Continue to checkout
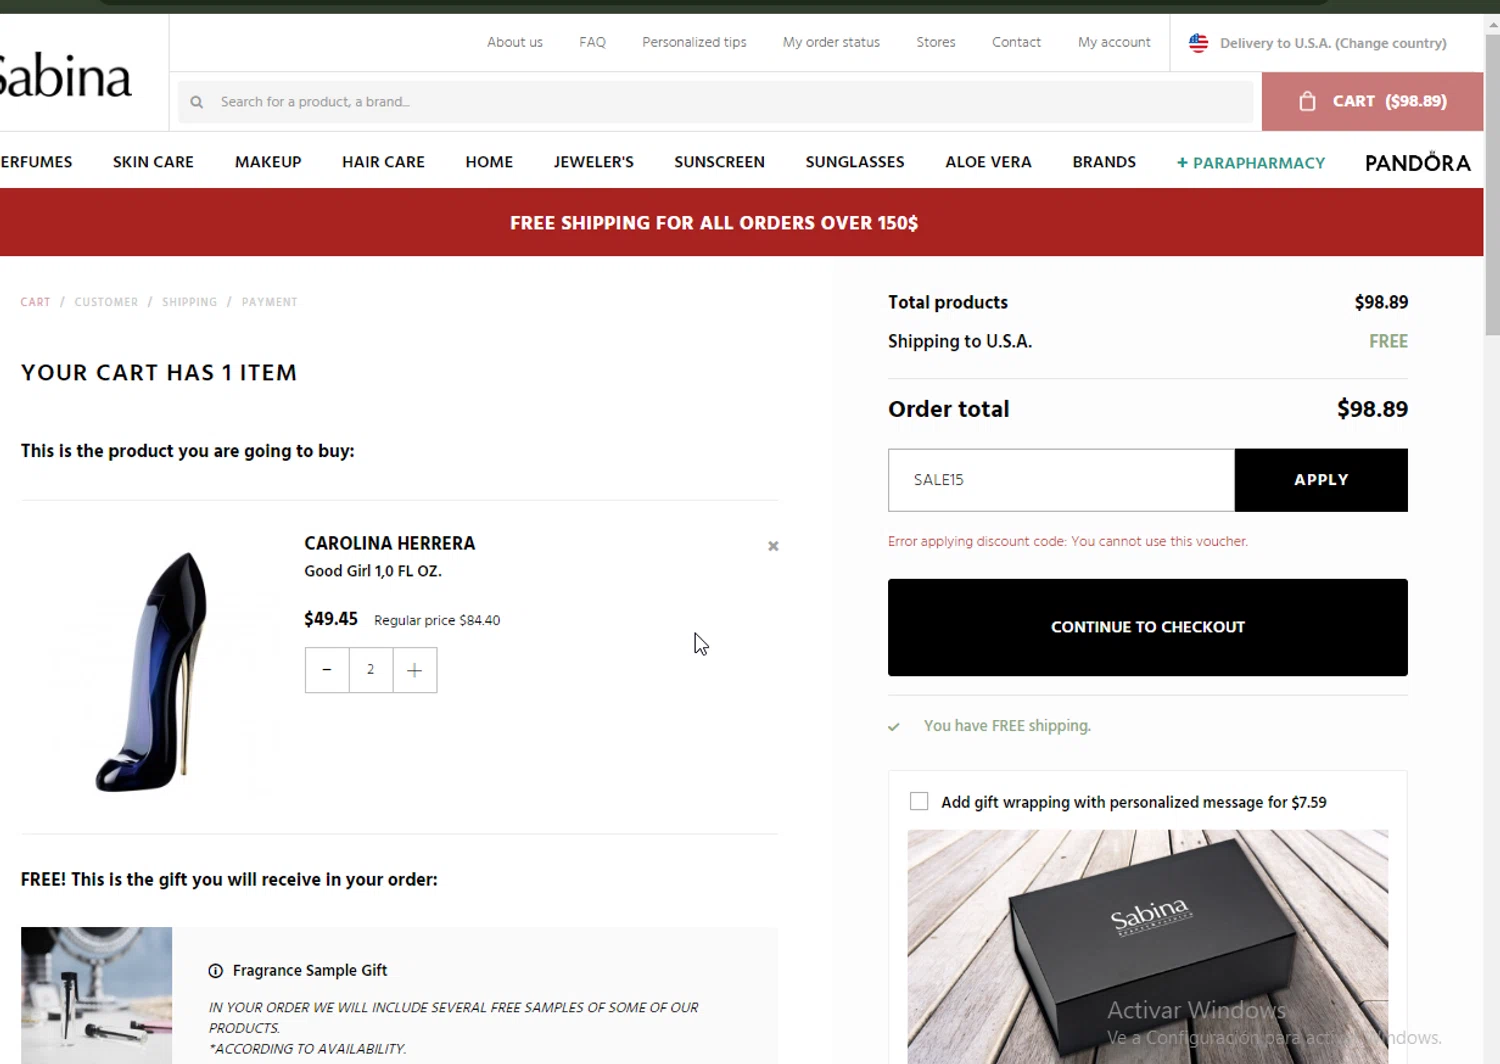The height and width of the screenshot is (1064, 1500). pos(1148,627)
